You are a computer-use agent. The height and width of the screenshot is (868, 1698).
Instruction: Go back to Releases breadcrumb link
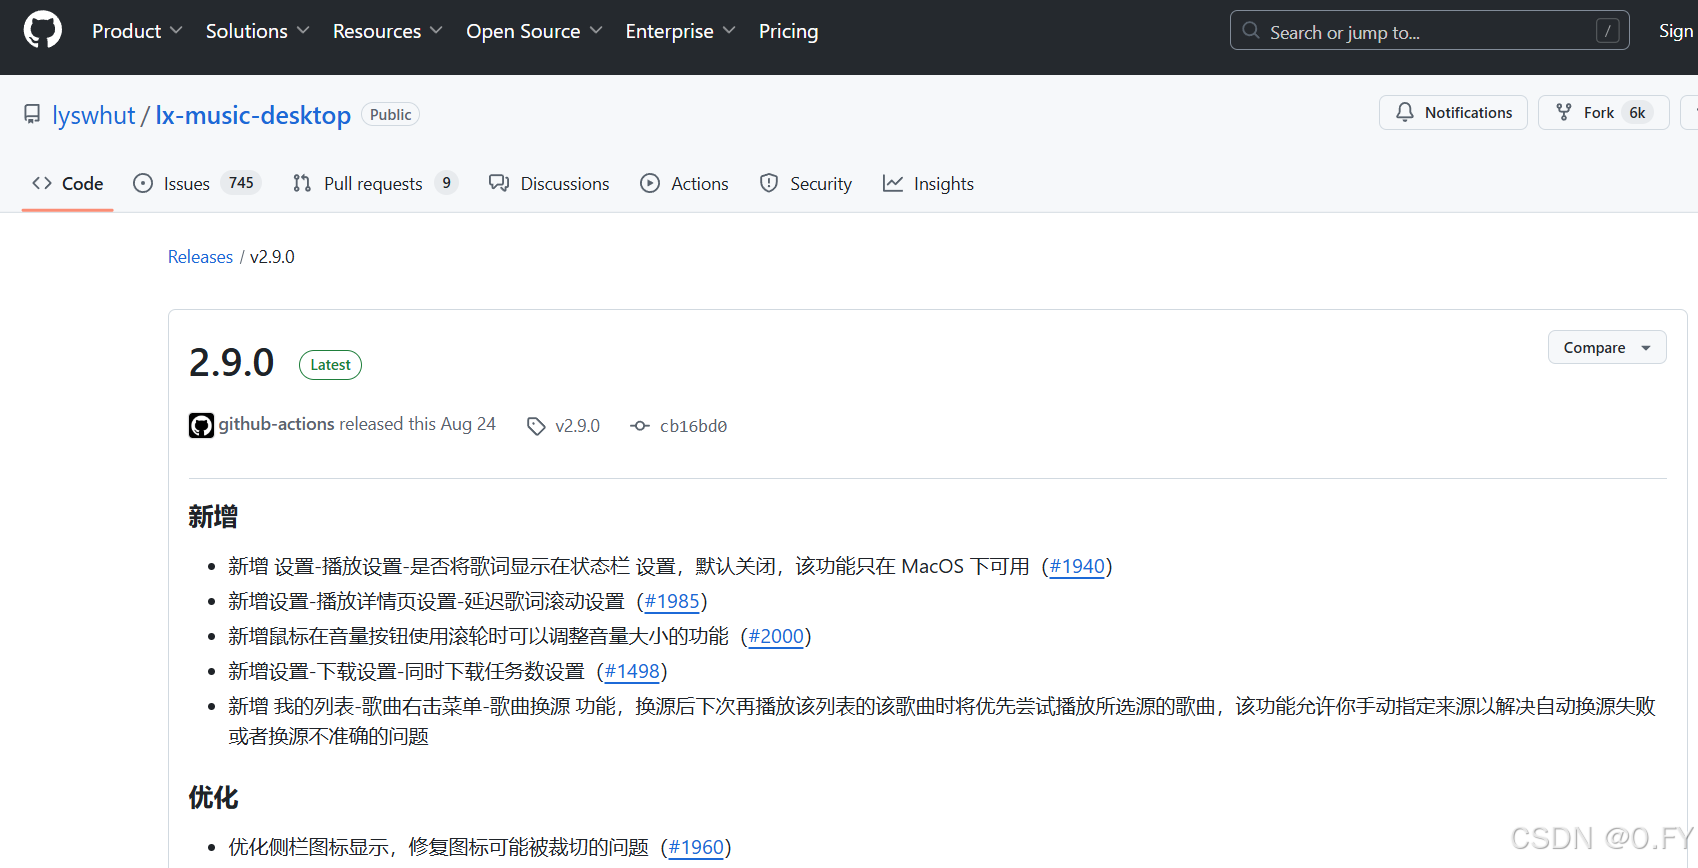tap(200, 257)
